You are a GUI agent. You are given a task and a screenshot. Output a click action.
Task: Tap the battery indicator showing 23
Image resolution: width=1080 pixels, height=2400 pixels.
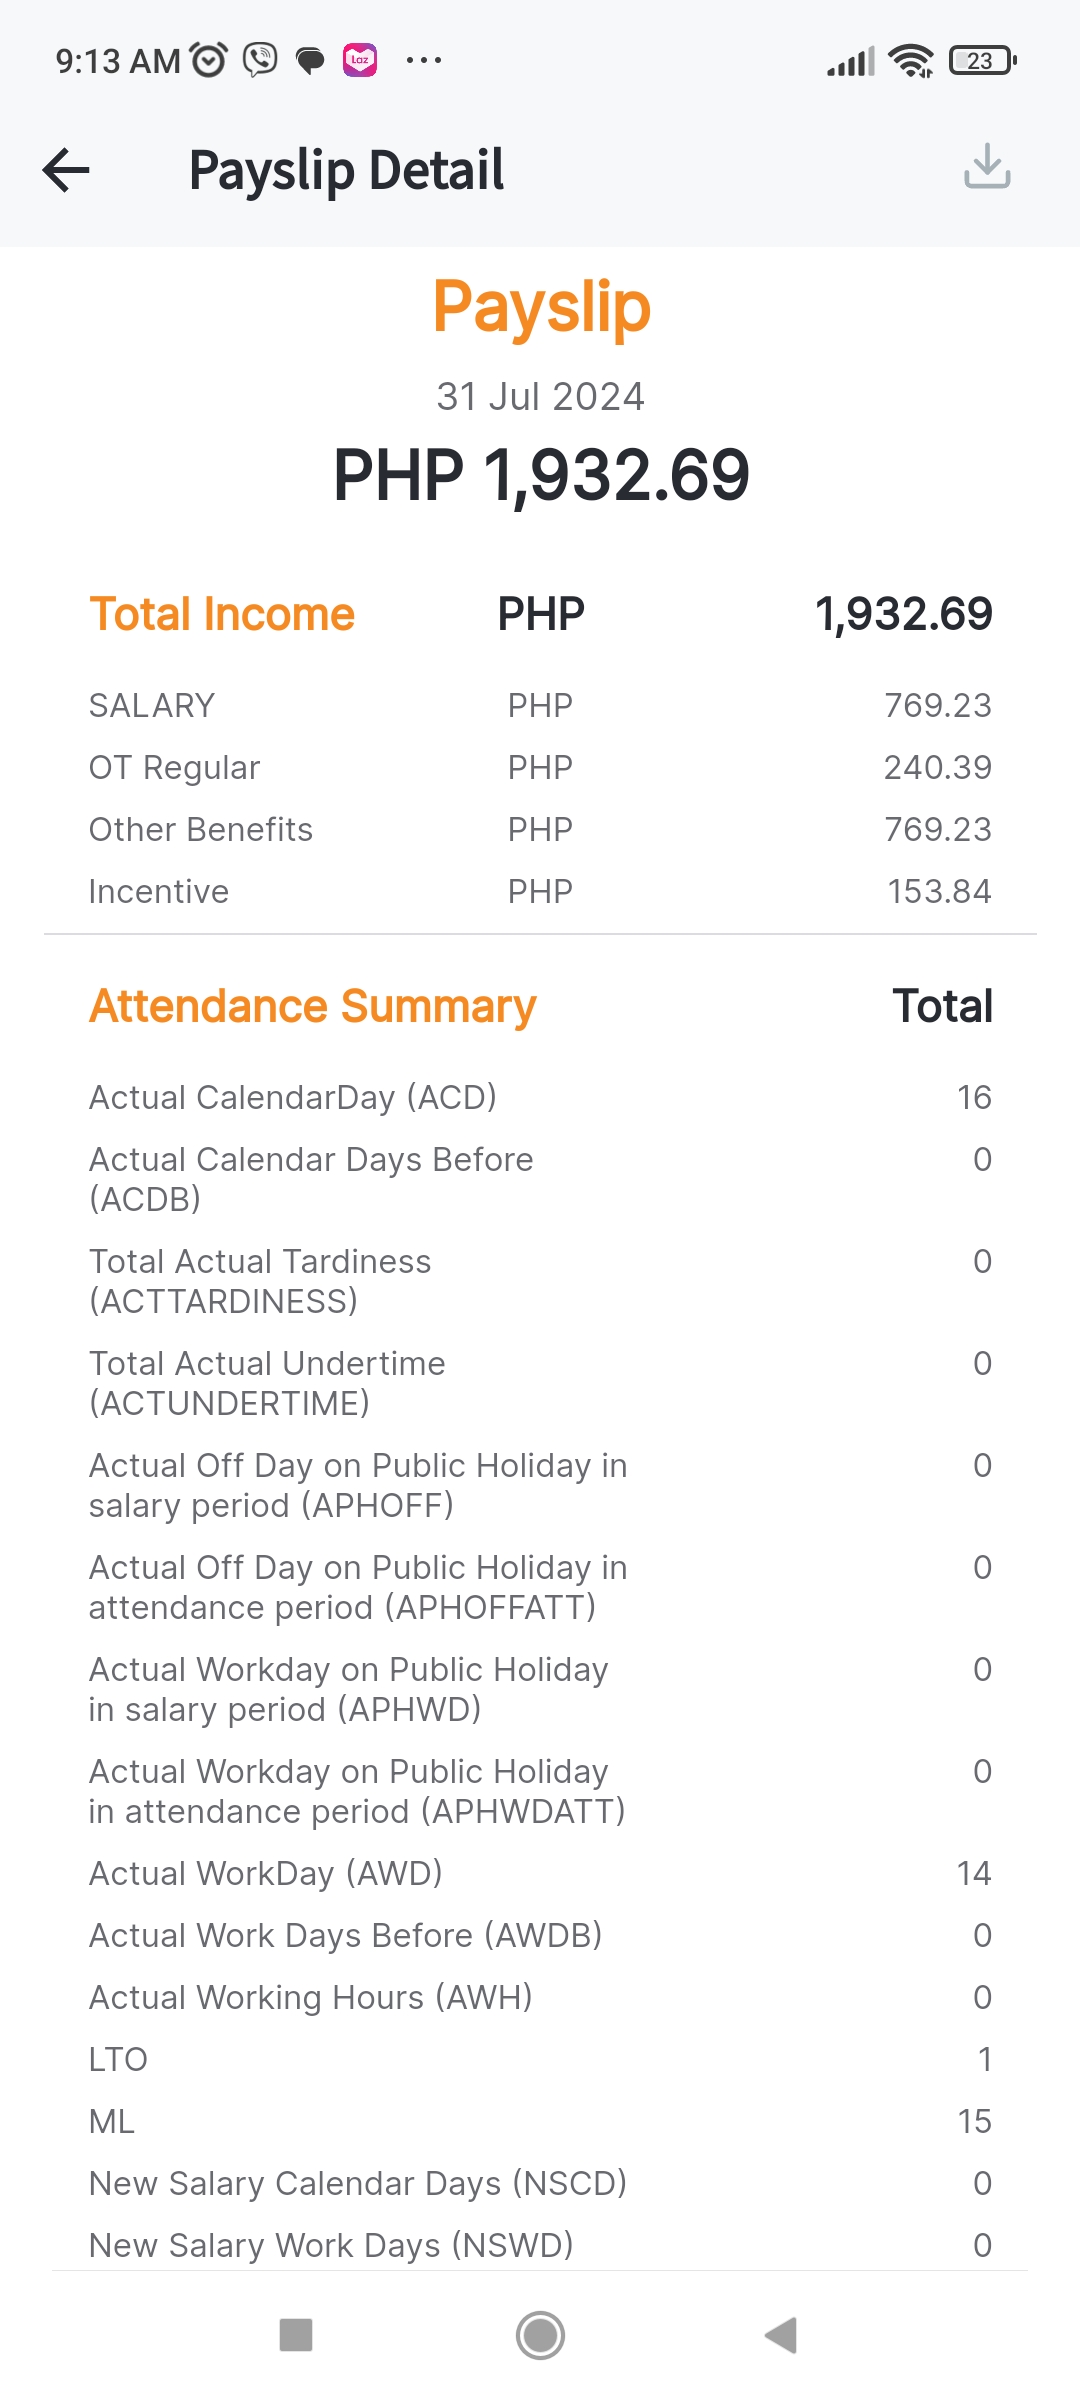point(983,61)
